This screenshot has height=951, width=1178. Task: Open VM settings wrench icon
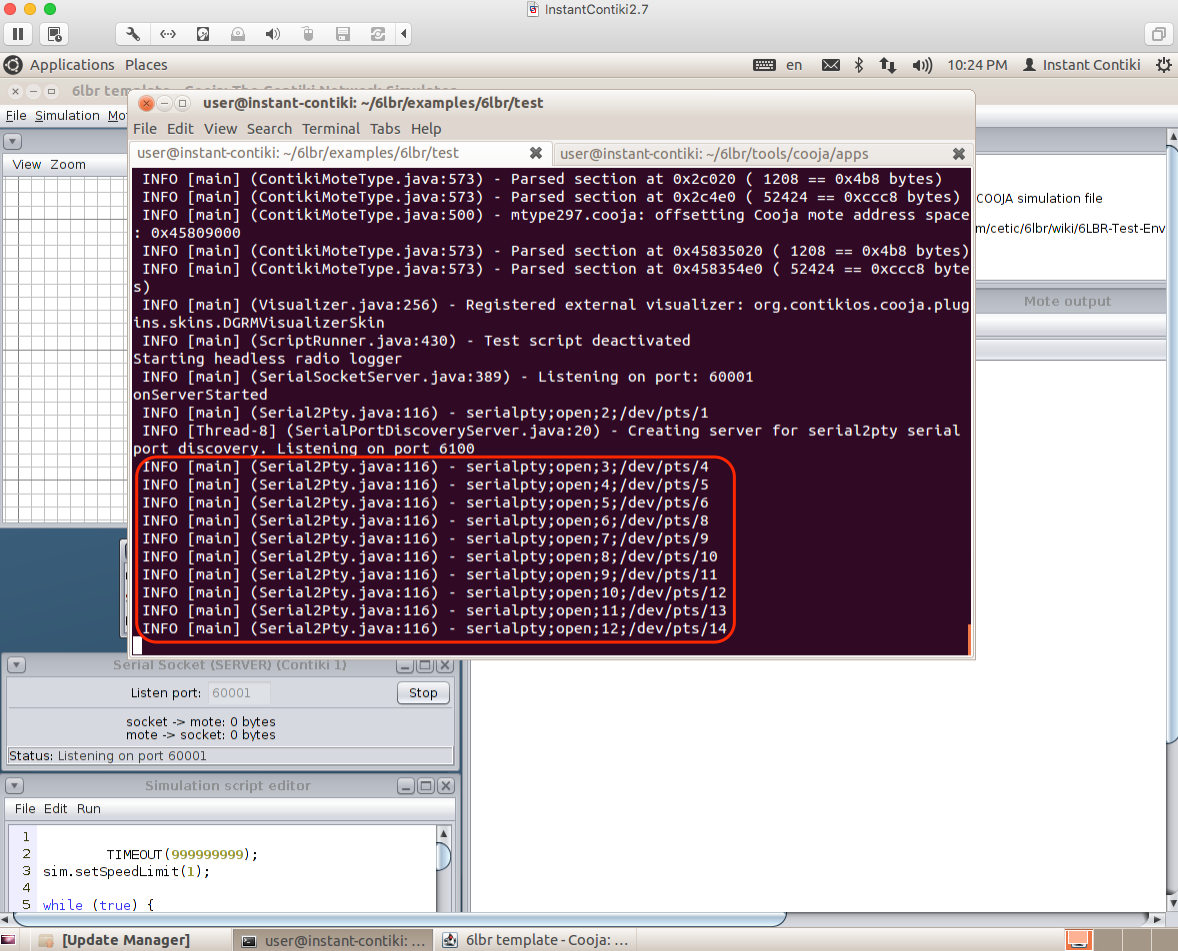[133, 34]
